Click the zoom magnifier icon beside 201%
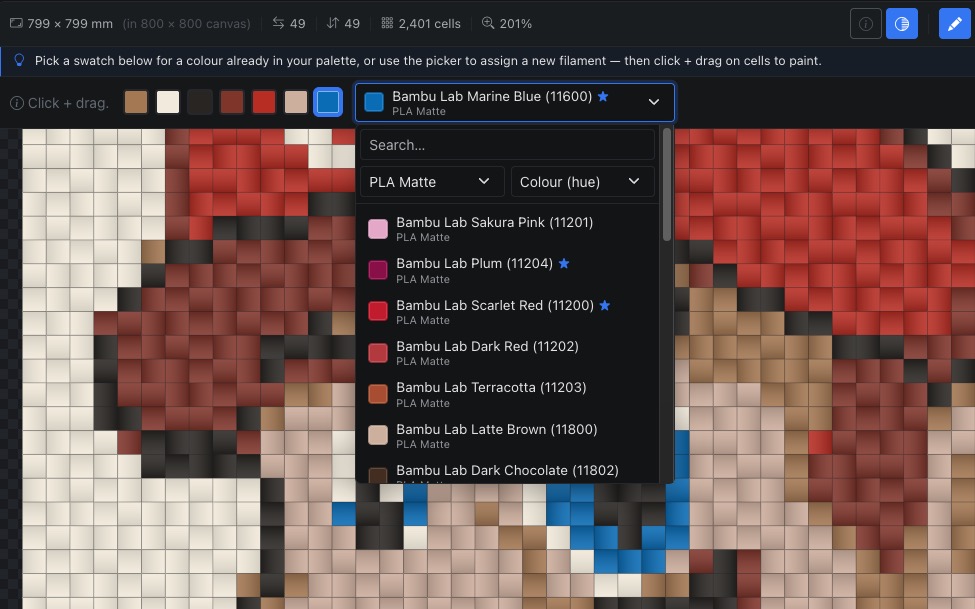Screen dimensions: 975x609 [488, 23]
